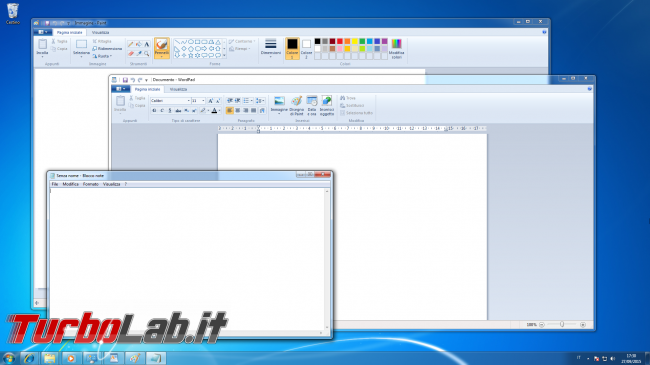
Task: Click the Undo icon in WordPad title bar
Action: 133,80
